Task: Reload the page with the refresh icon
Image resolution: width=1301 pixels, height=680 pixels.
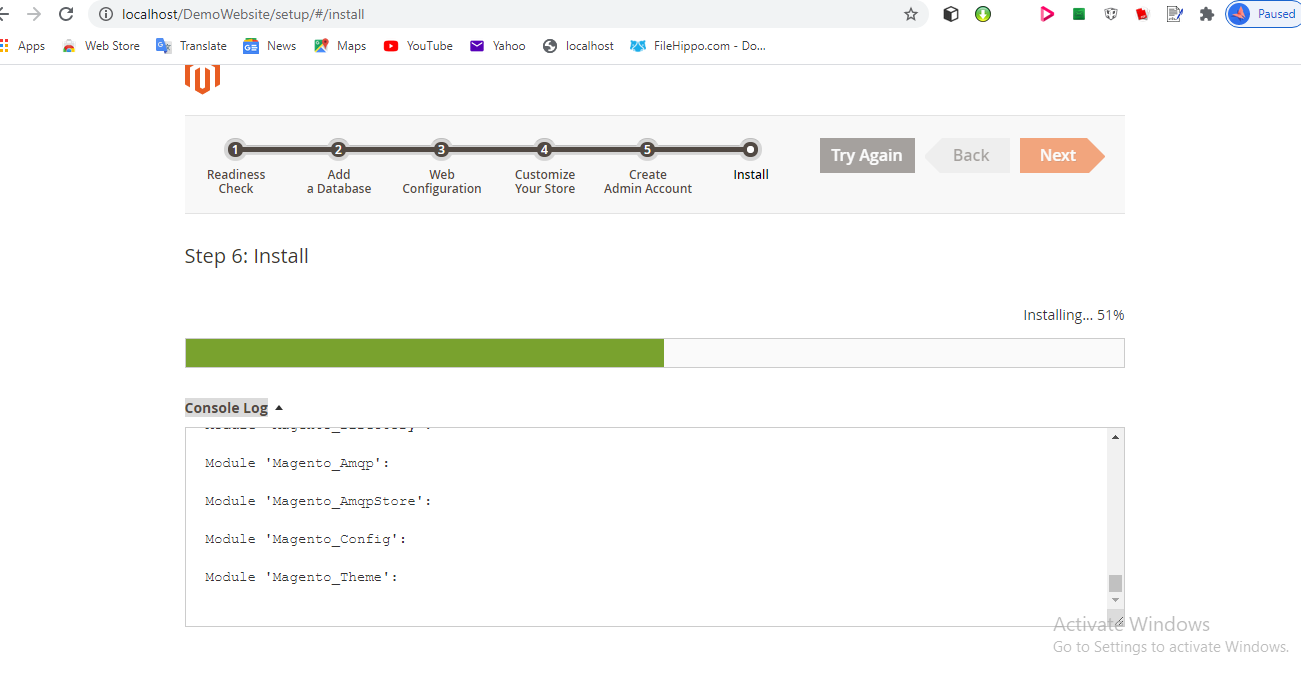Action: click(66, 14)
